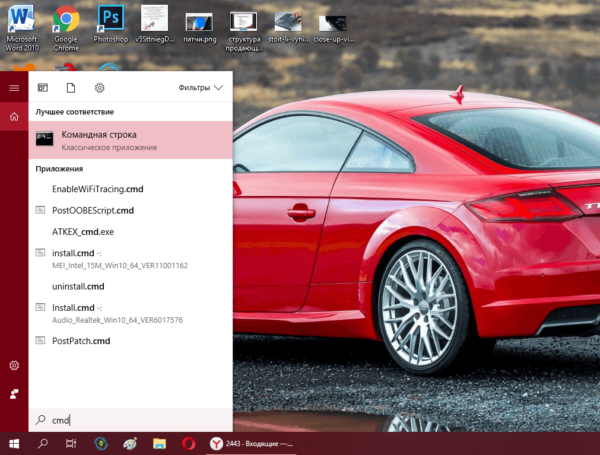The image size is (600, 455).
Task: Filter search results by settings
Action: (99, 88)
